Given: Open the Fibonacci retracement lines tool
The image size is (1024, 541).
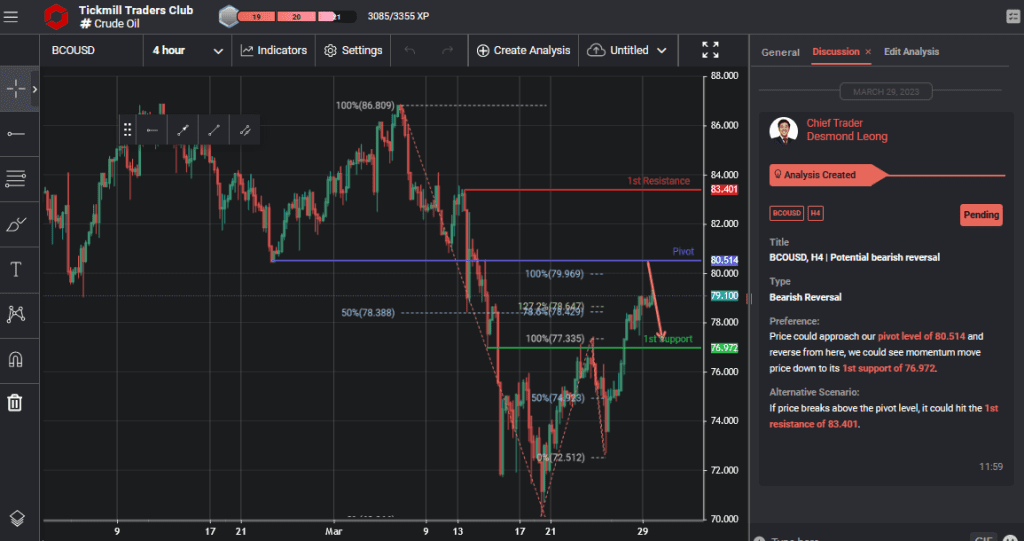Looking at the screenshot, I should [16, 178].
